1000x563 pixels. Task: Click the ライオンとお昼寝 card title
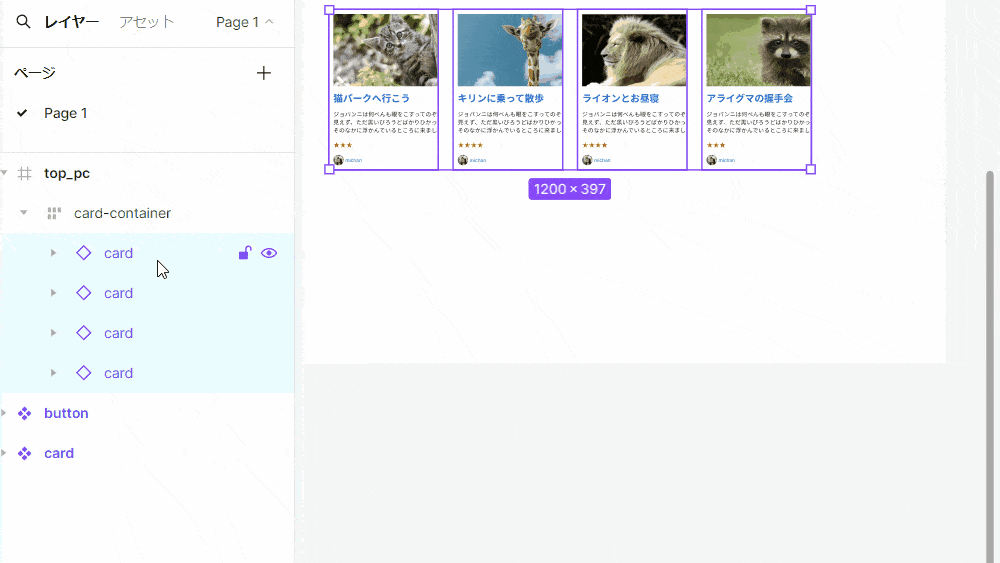point(621,98)
